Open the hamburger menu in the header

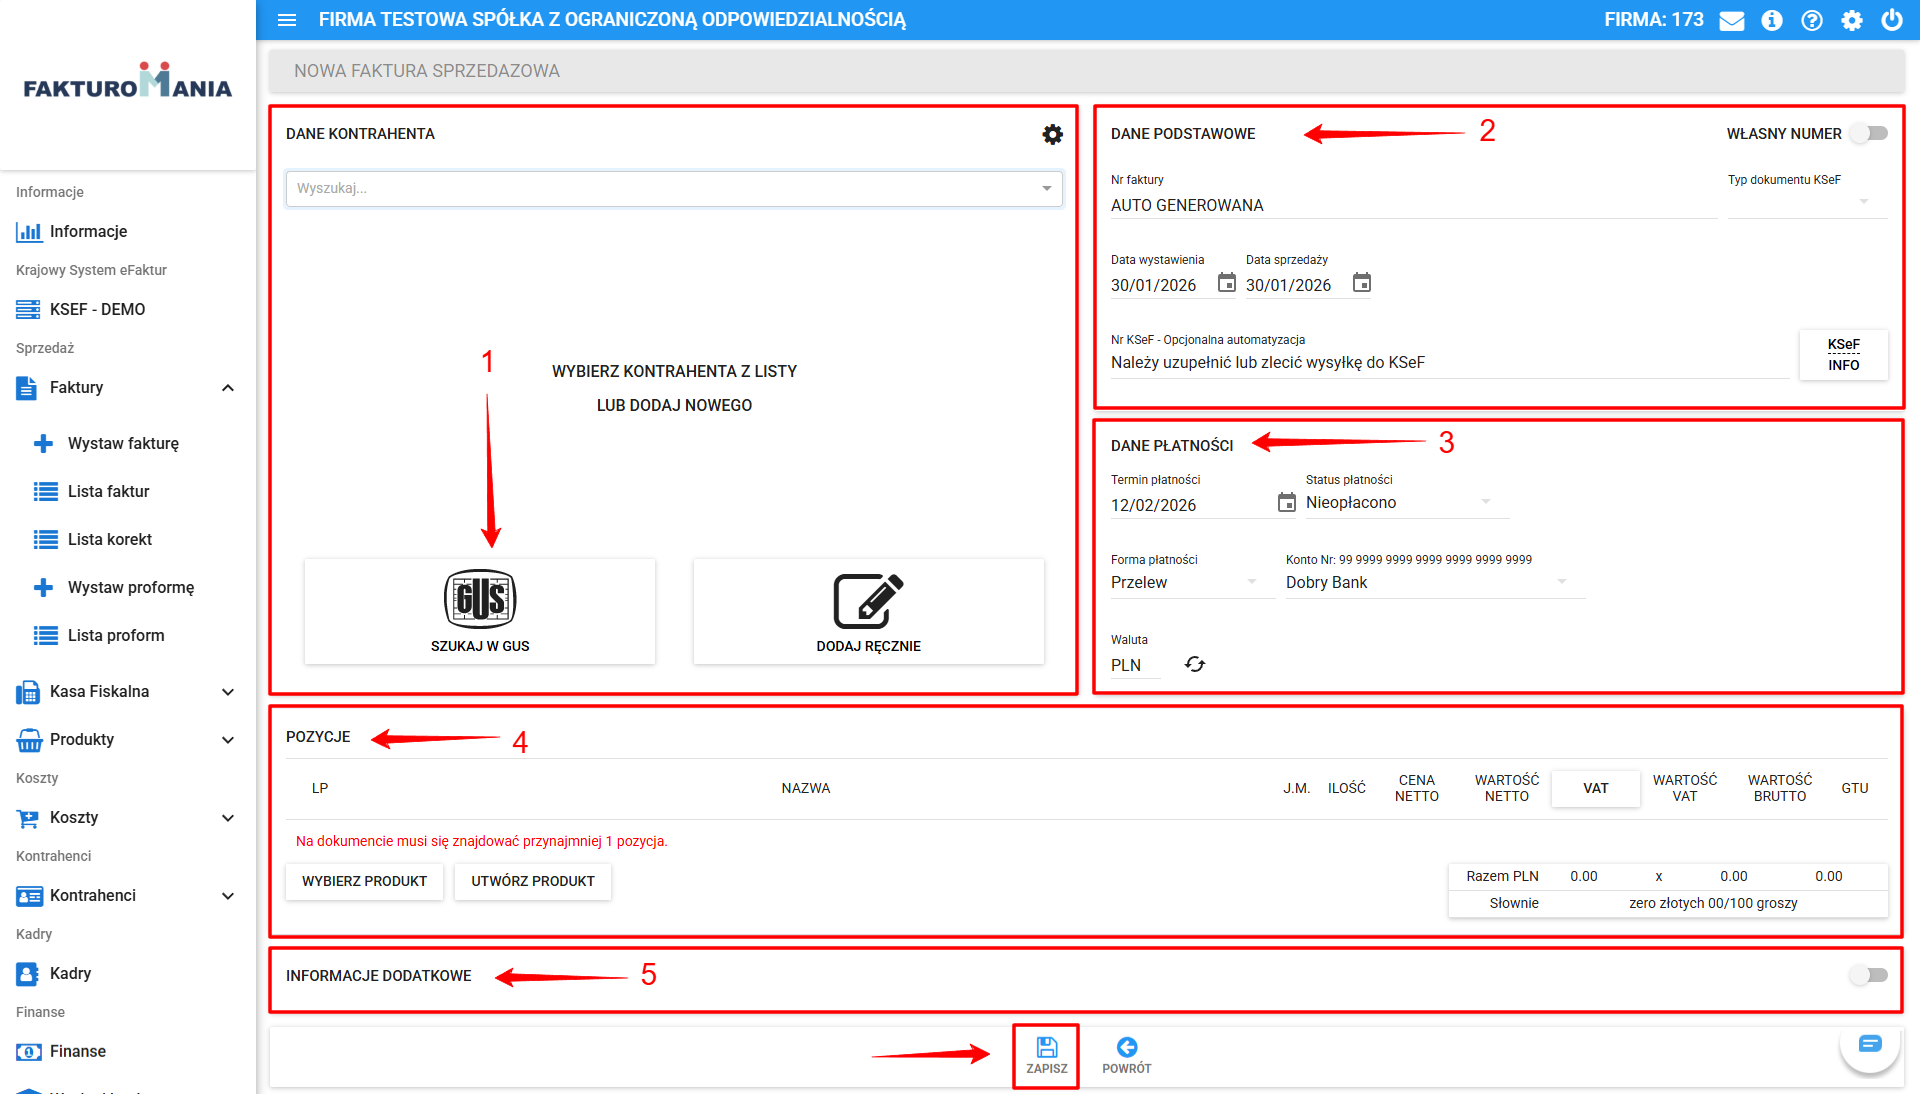tap(287, 20)
